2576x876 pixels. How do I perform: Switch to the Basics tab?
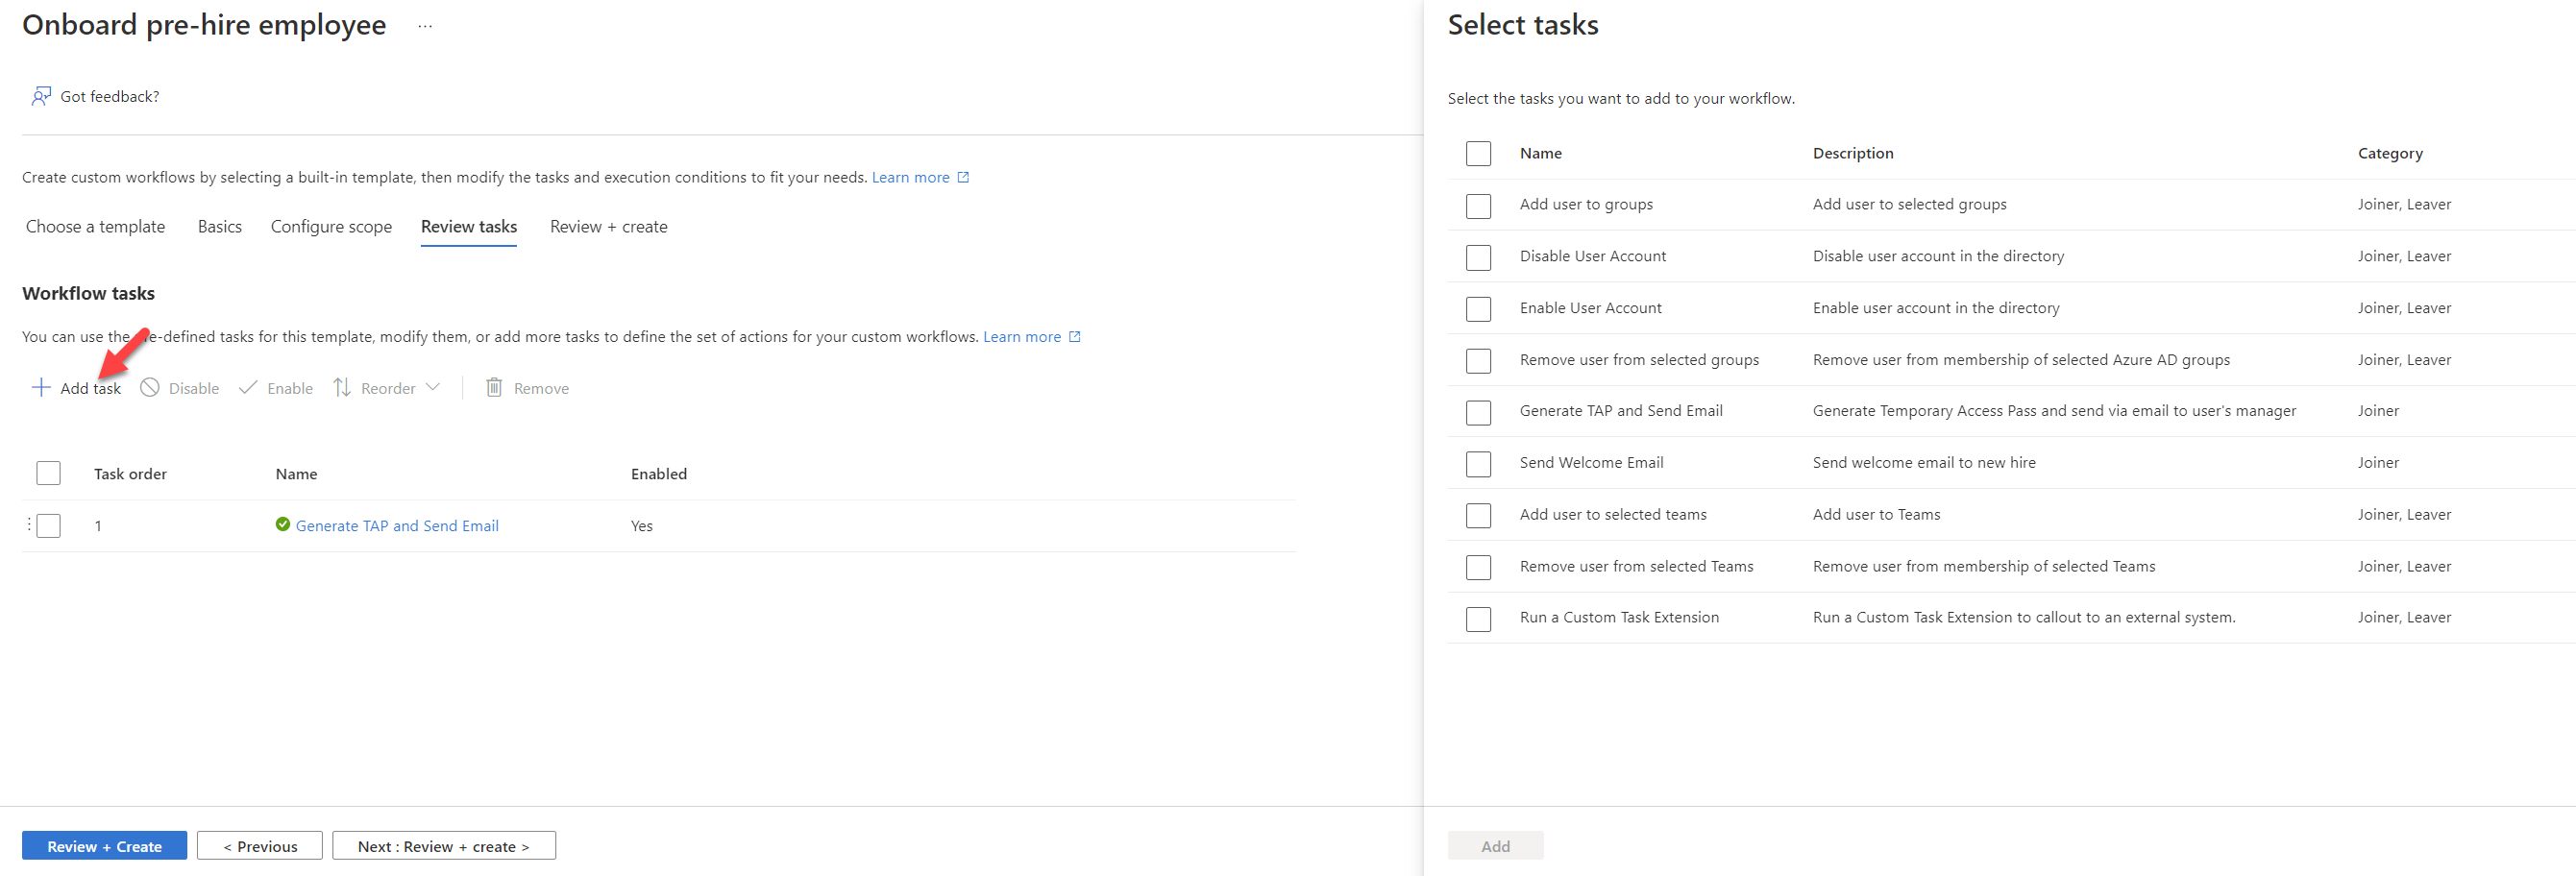click(x=220, y=227)
